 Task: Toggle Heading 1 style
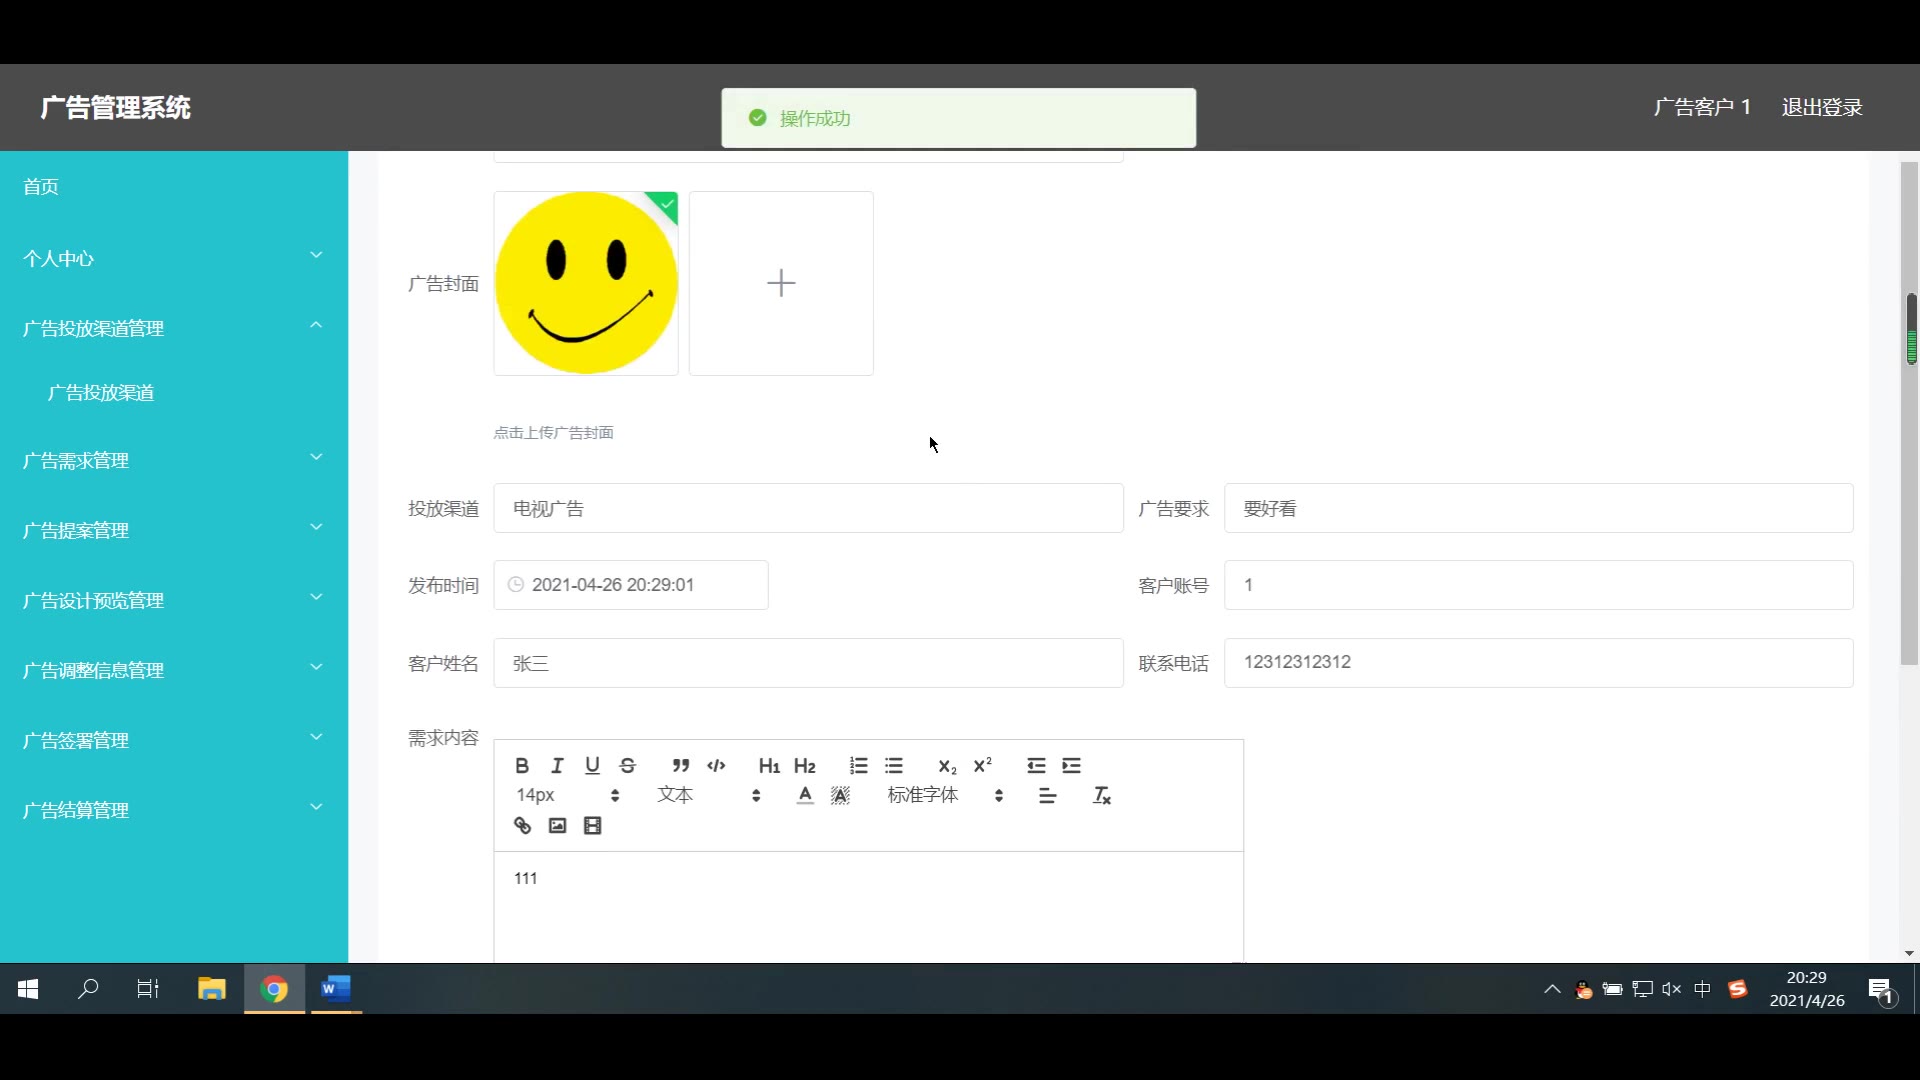pyautogui.click(x=768, y=766)
